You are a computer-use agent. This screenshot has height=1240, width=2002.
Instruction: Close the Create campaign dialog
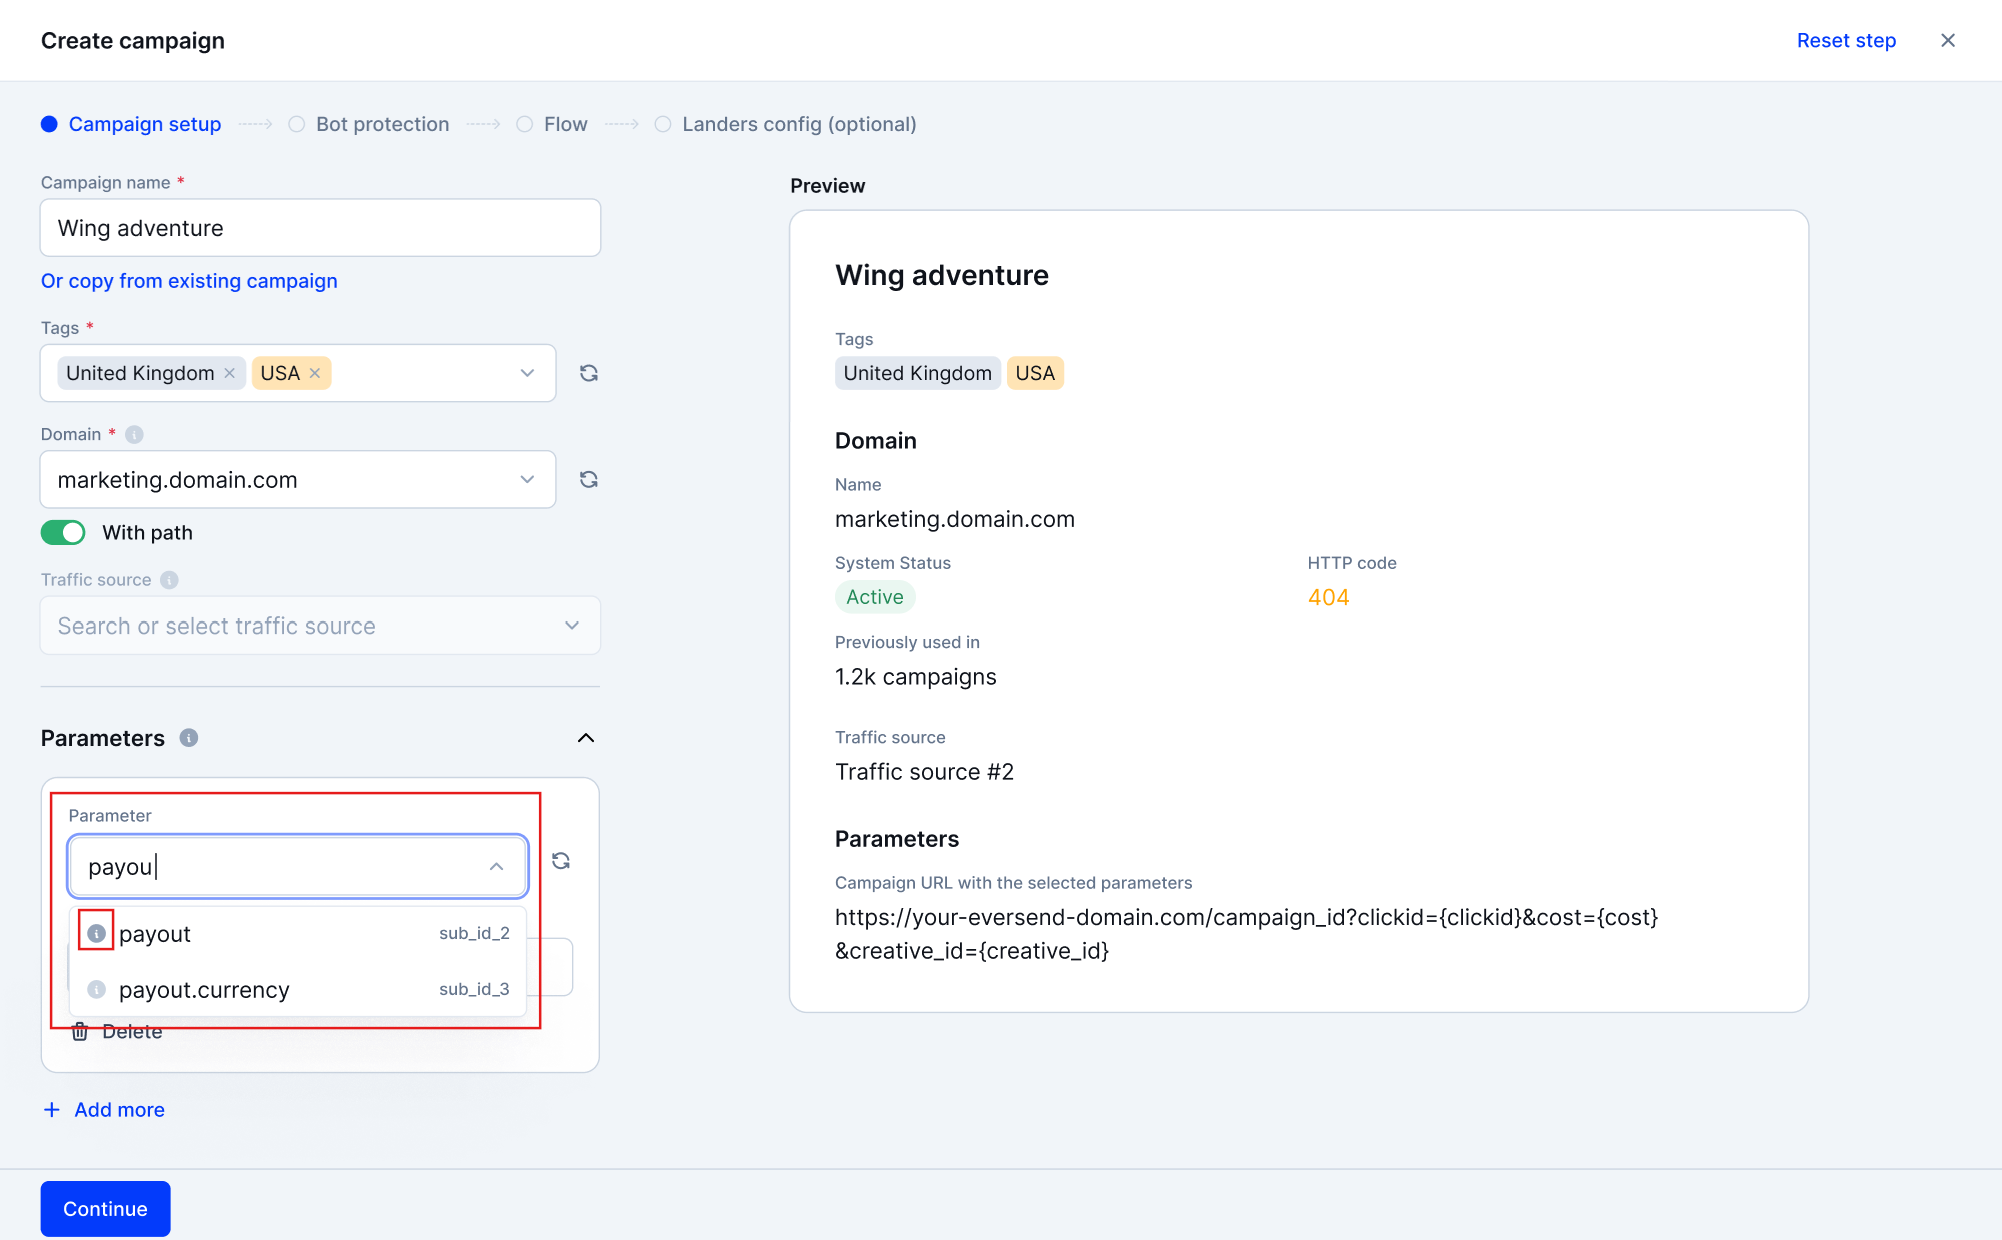point(1947,40)
